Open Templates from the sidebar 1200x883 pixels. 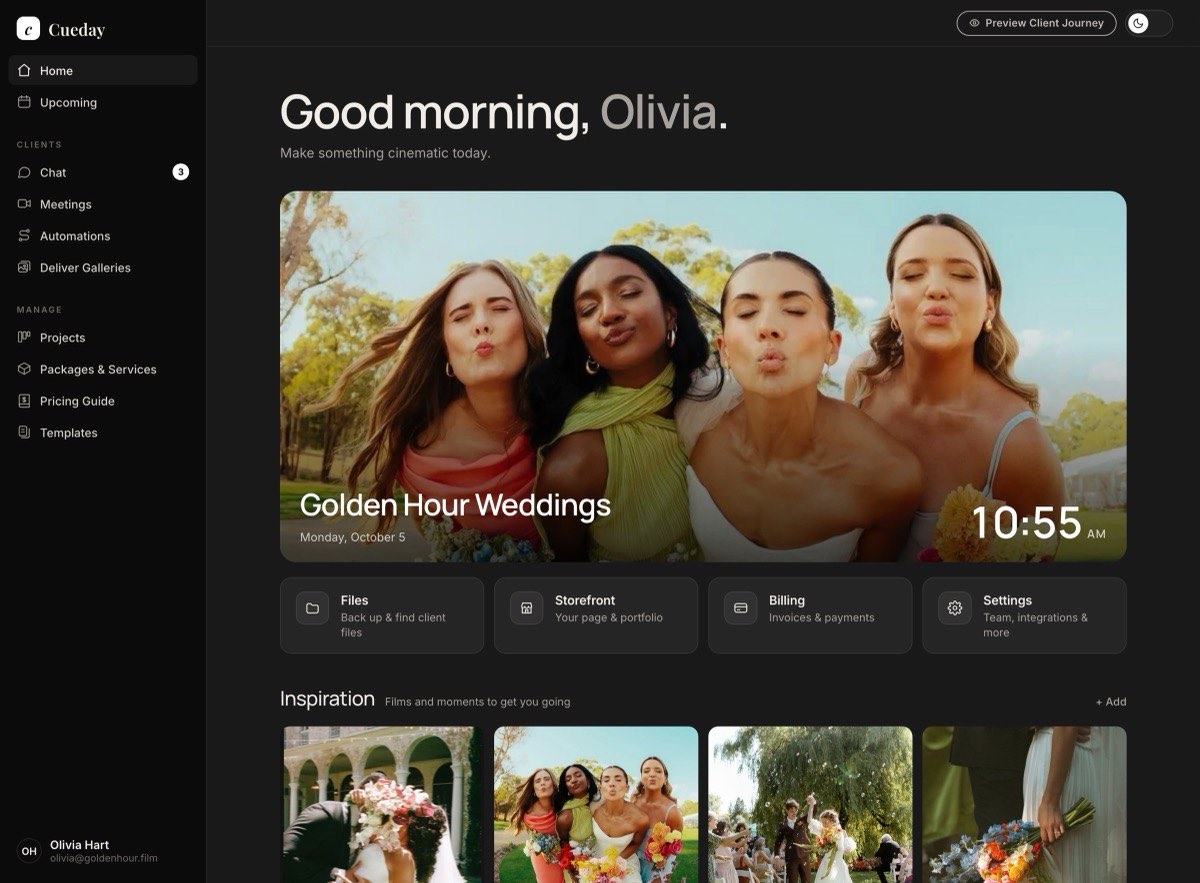(x=103, y=433)
